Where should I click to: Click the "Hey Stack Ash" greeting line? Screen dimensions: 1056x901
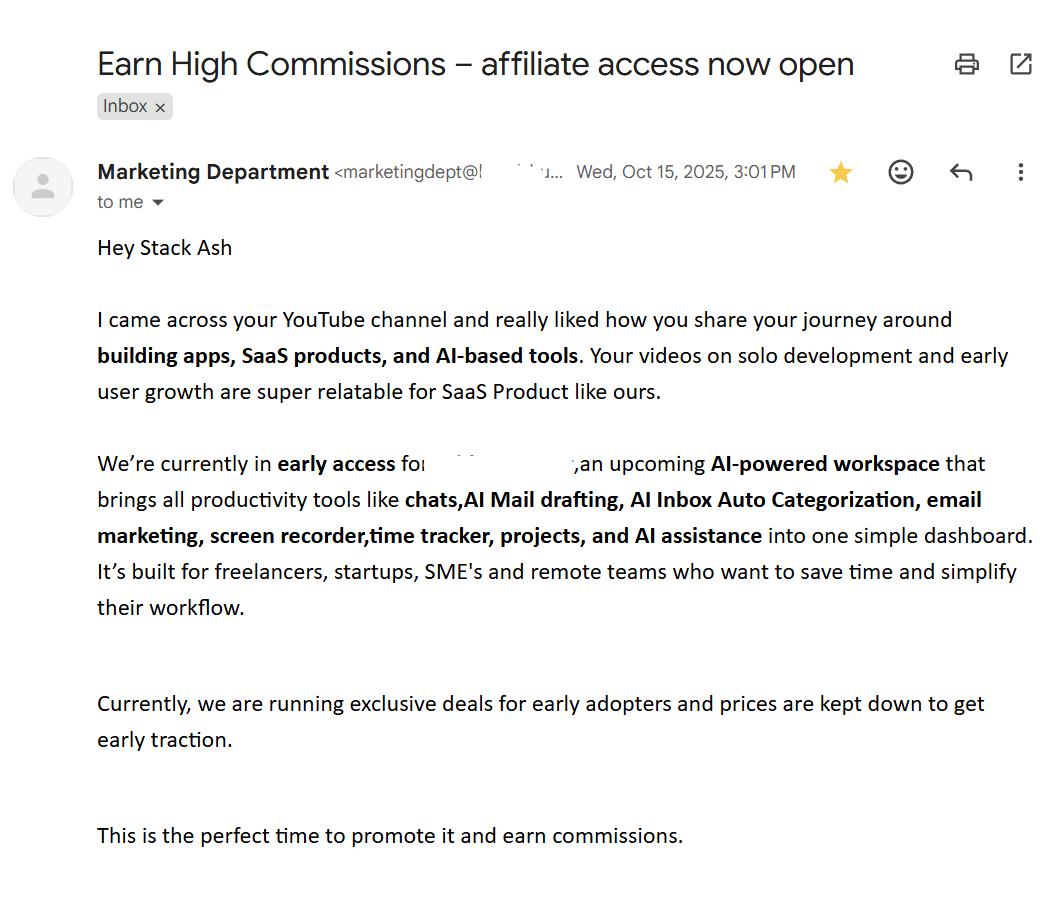click(164, 248)
